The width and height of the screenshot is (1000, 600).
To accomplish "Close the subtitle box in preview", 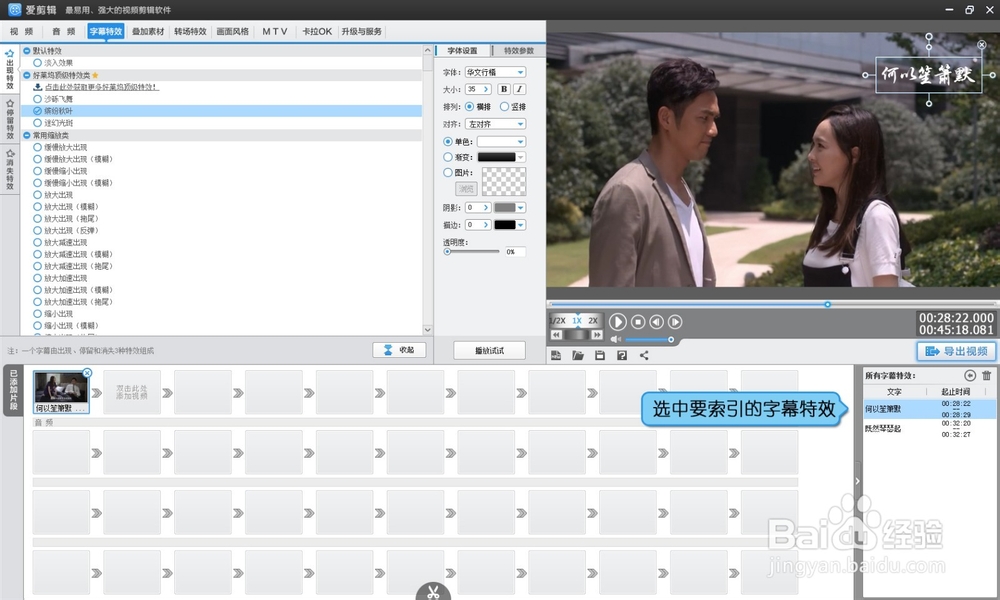I will 982,45.
